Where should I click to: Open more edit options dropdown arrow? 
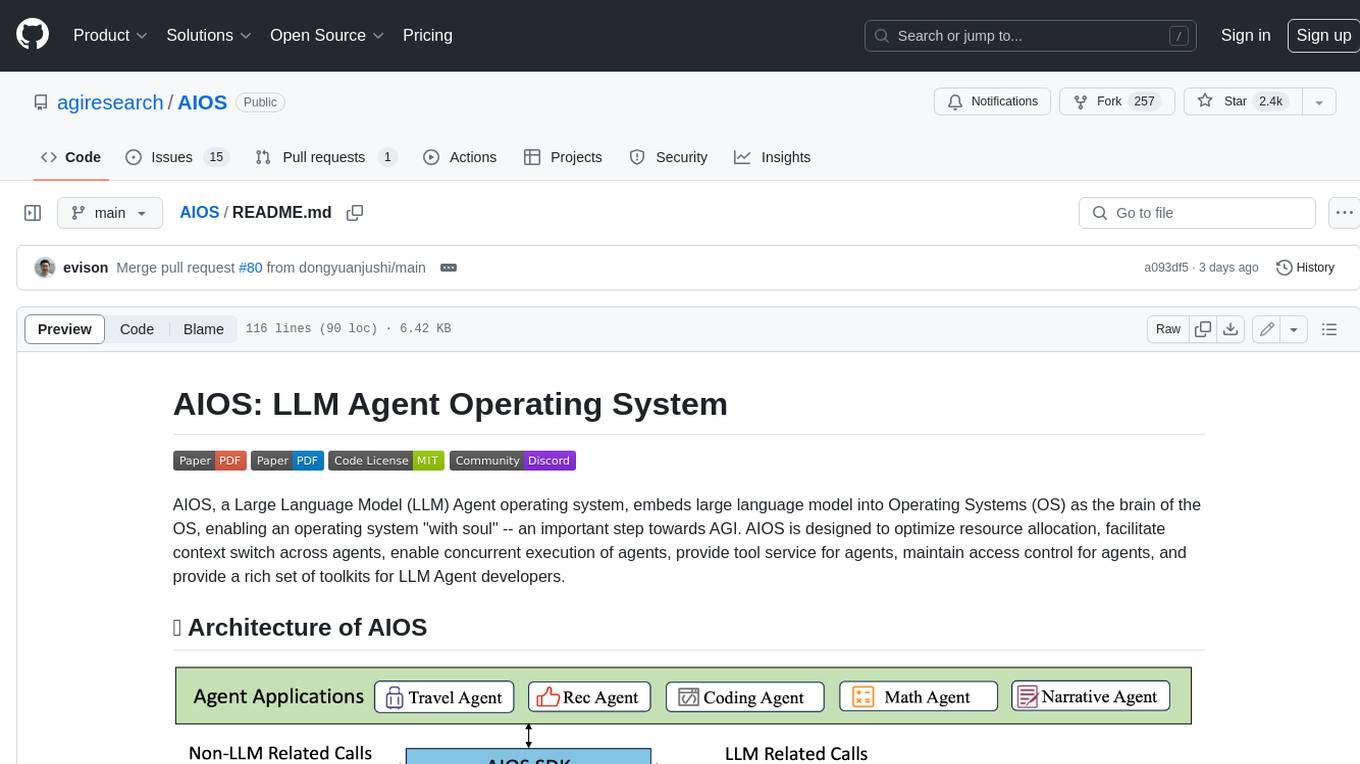[1294, 329]
